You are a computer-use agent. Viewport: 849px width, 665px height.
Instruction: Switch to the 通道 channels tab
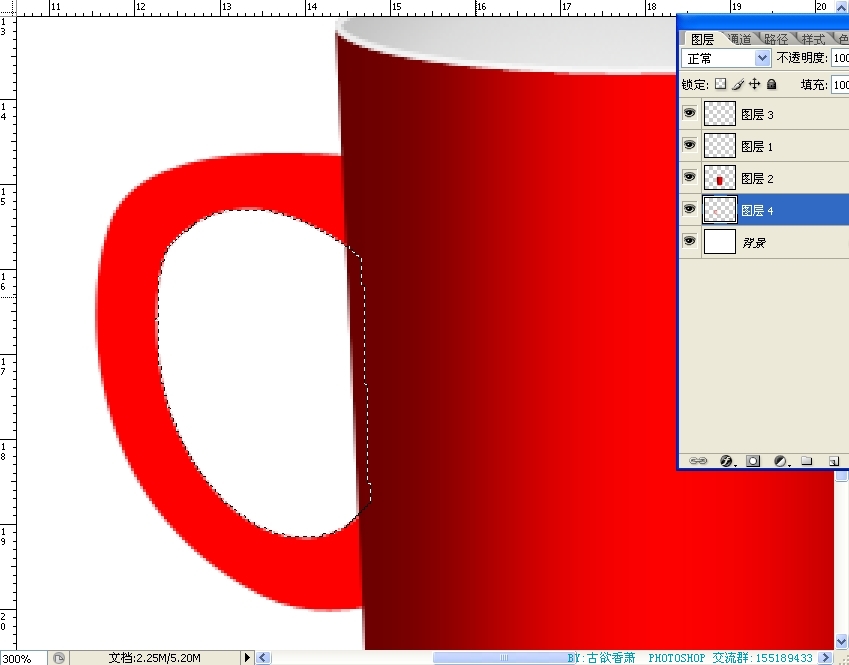click(x=739, y=39)
